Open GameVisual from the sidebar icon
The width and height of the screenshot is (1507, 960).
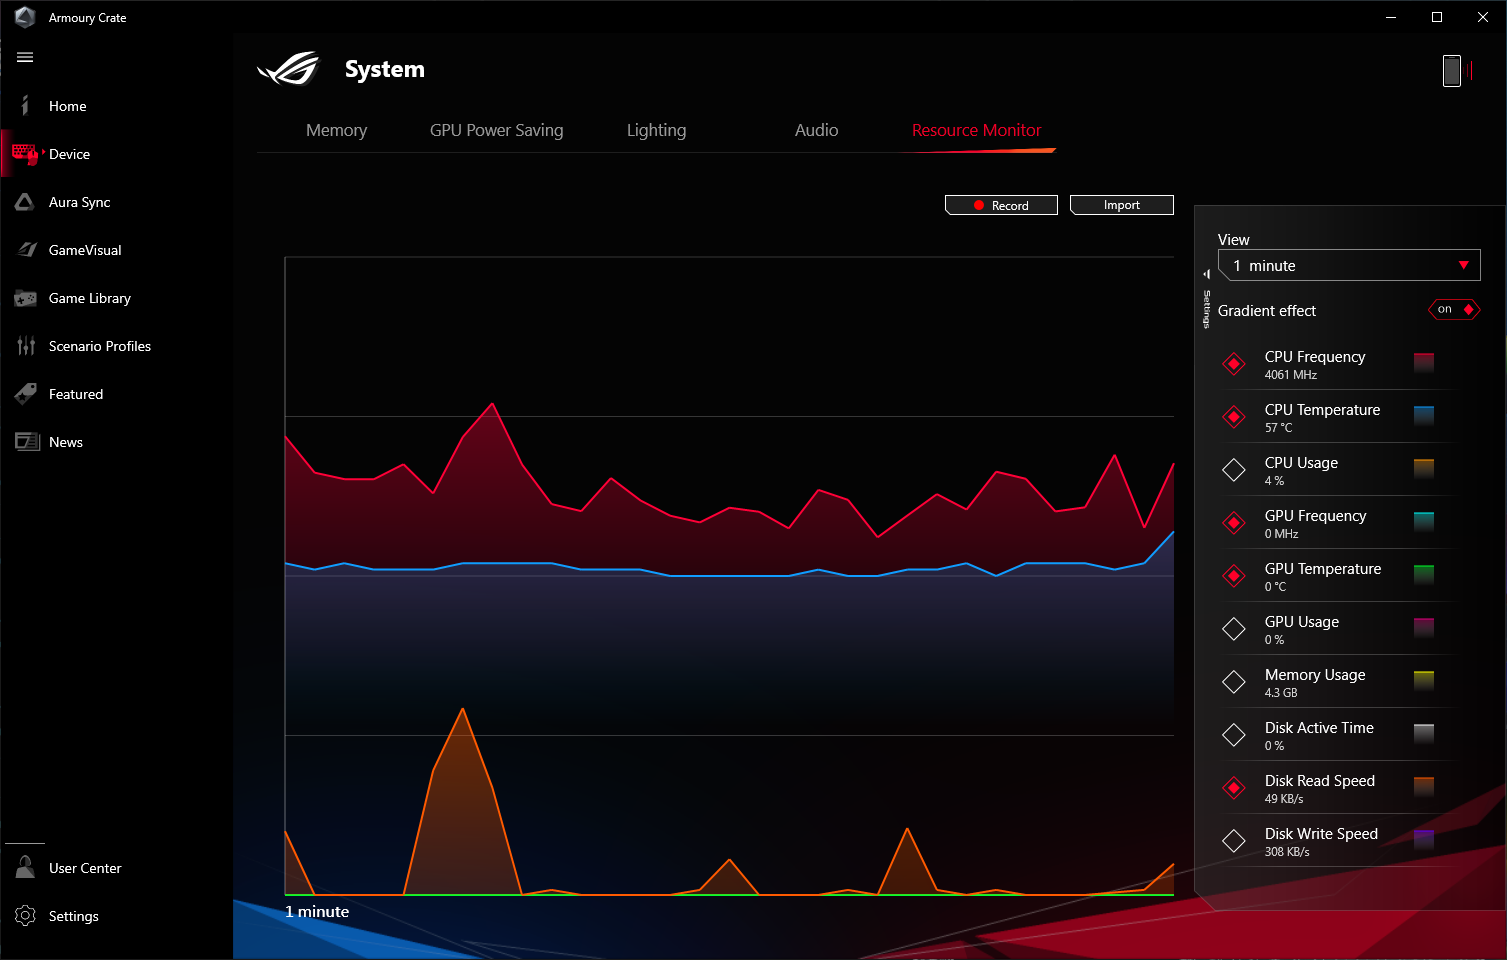tap(27, 250)
